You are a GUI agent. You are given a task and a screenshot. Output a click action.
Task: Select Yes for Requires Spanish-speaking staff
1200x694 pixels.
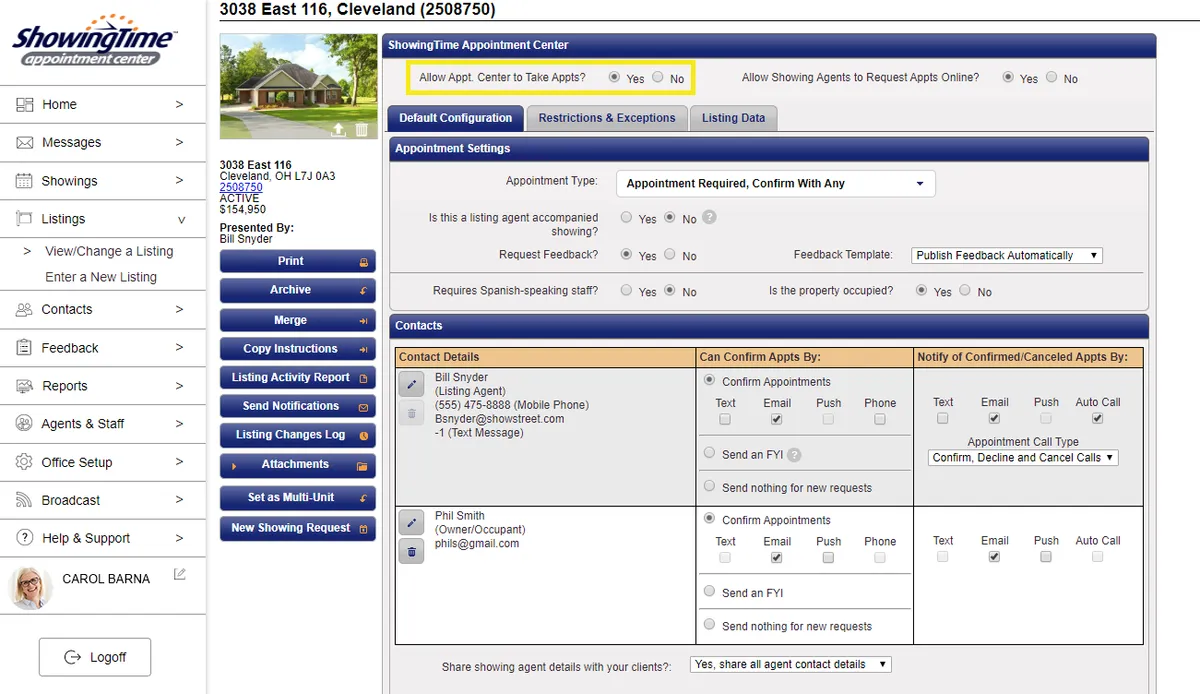pos(626,290)
